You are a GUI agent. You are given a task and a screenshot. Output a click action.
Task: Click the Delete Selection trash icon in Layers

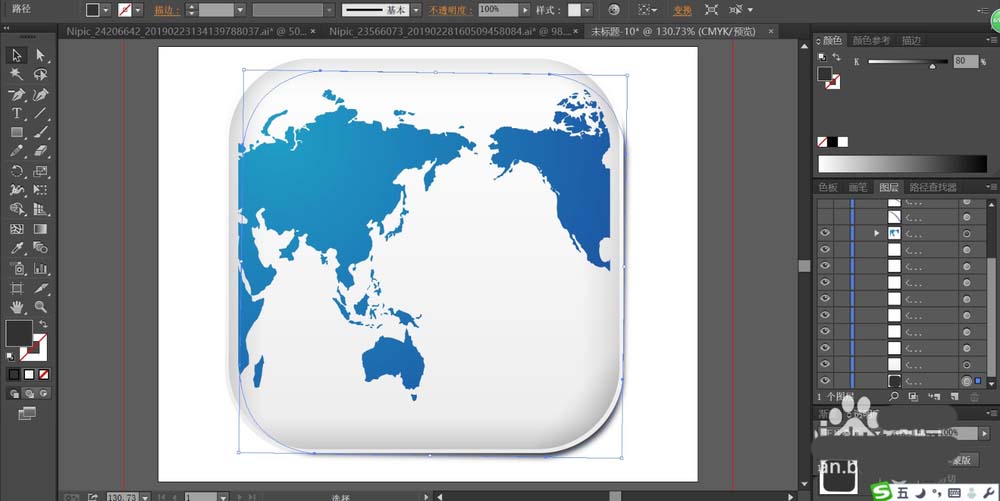(x=974, y=396)
